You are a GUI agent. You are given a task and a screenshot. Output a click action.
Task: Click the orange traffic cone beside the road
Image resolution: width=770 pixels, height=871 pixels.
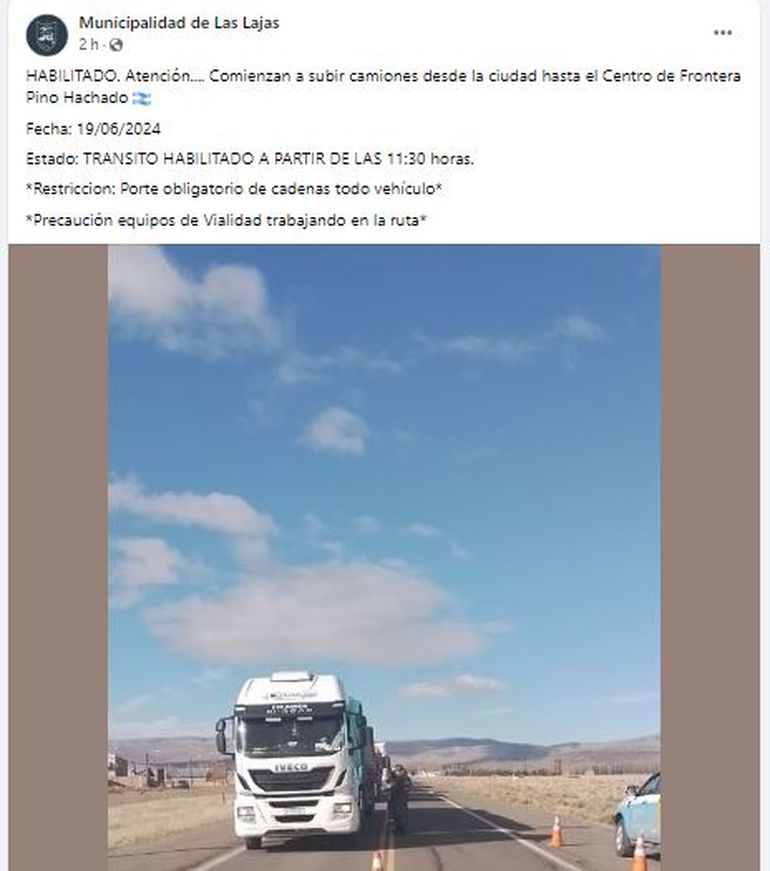[556, 831]
